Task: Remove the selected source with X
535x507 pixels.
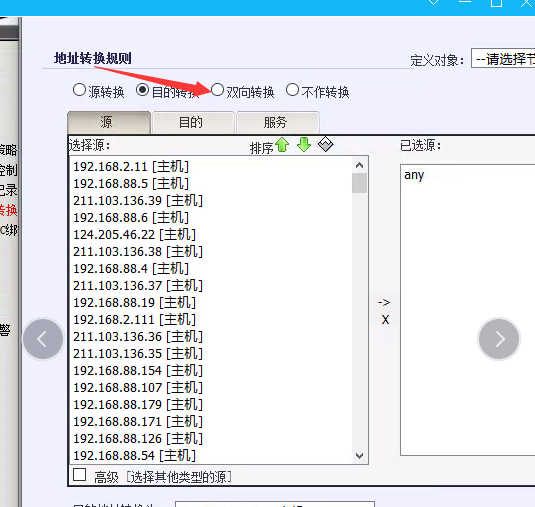Action: [385, 320]
